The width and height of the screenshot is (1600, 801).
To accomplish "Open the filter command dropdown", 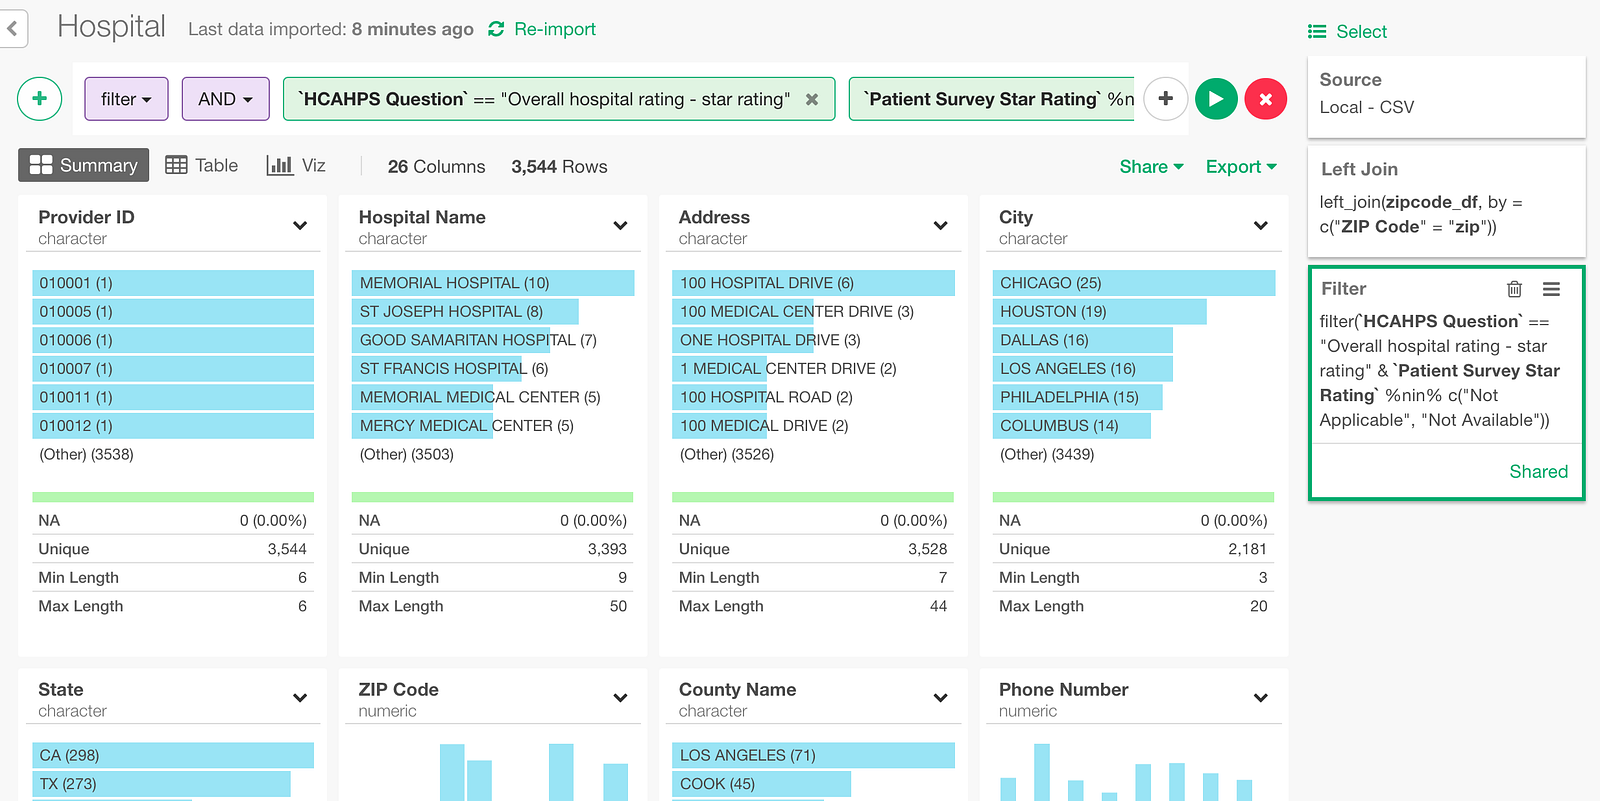I will [x=126, y=99].
